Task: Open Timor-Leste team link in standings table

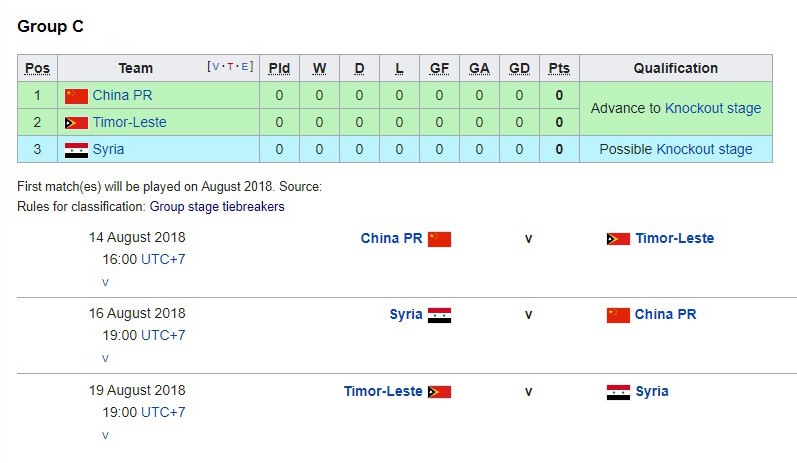Action: (129, 123)
